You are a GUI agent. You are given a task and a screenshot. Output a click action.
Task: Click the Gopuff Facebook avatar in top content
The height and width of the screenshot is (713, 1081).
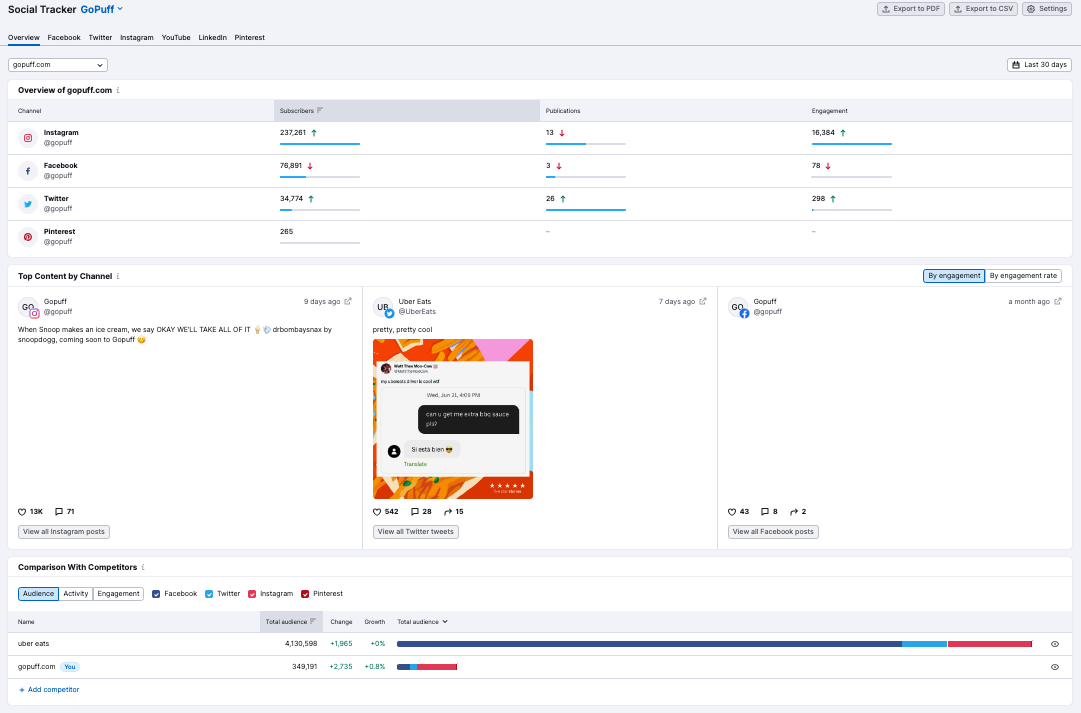(738, 308)
